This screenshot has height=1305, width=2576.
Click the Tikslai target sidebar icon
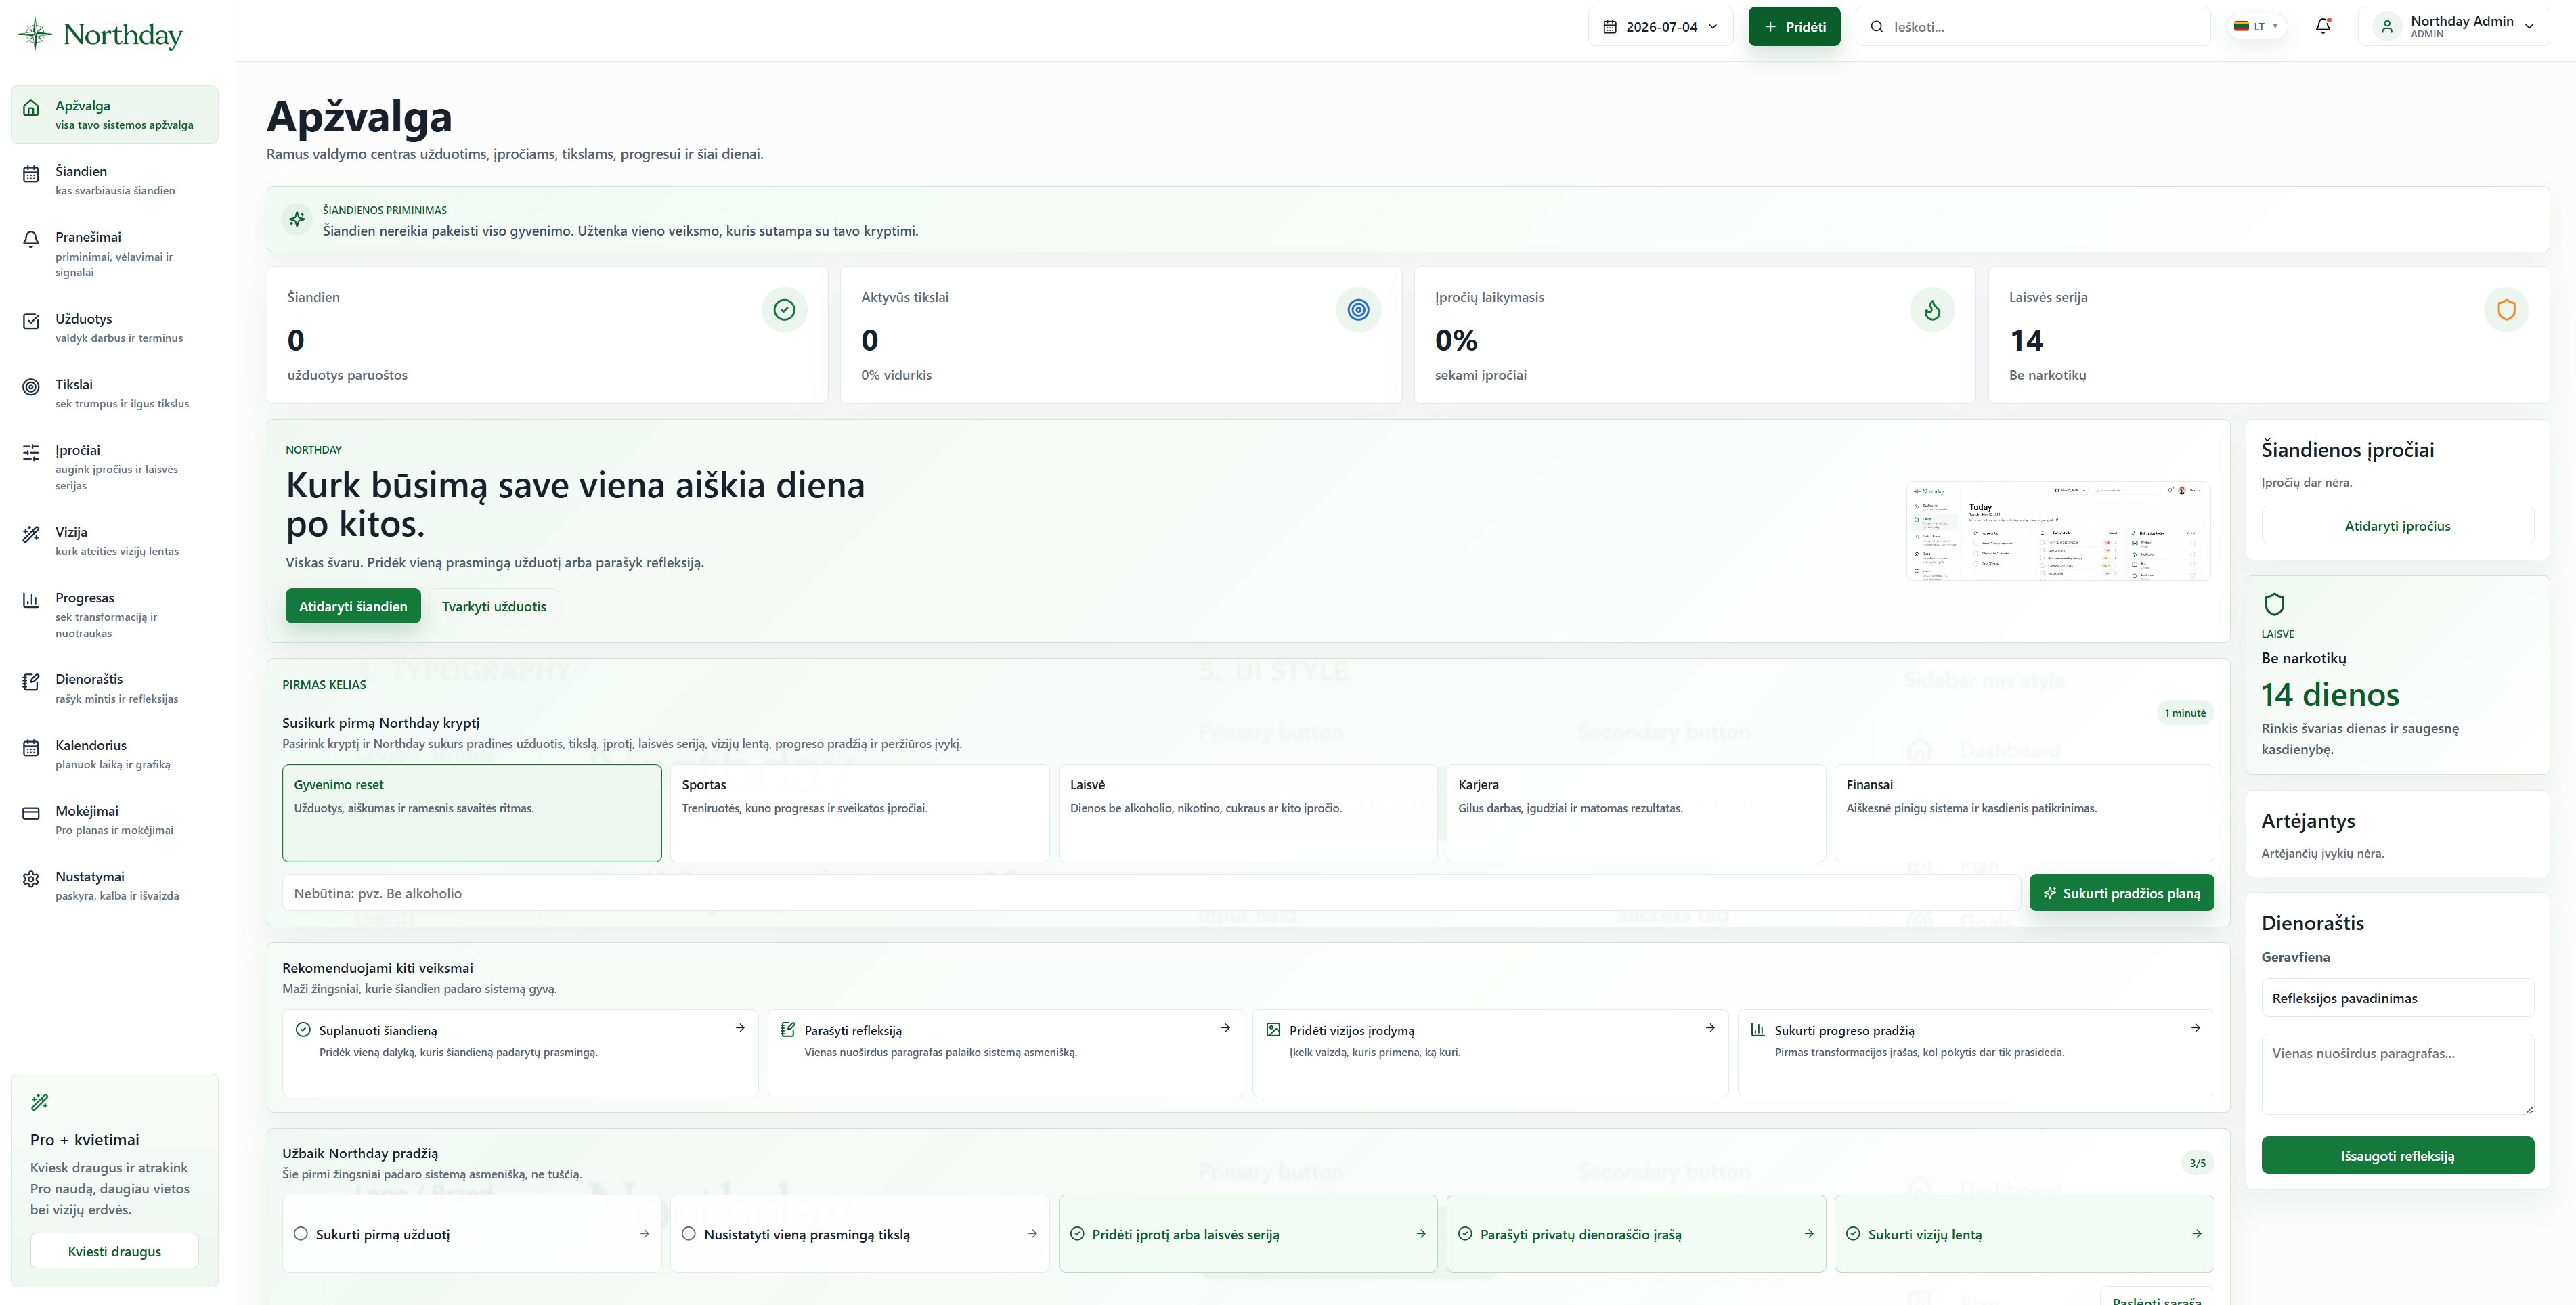click(31, 387)
